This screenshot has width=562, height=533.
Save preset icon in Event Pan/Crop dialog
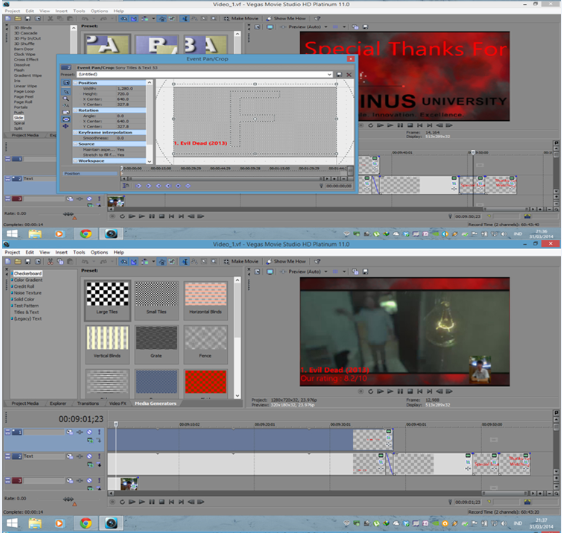339,75
